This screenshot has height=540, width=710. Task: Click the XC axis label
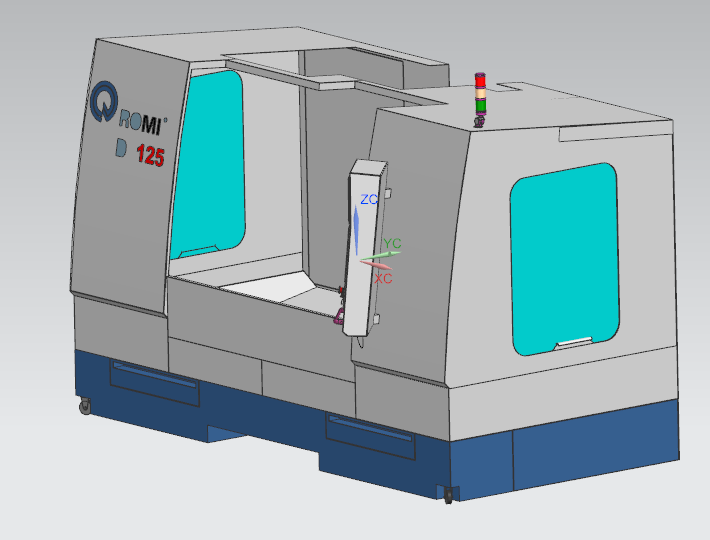point(383,278)
